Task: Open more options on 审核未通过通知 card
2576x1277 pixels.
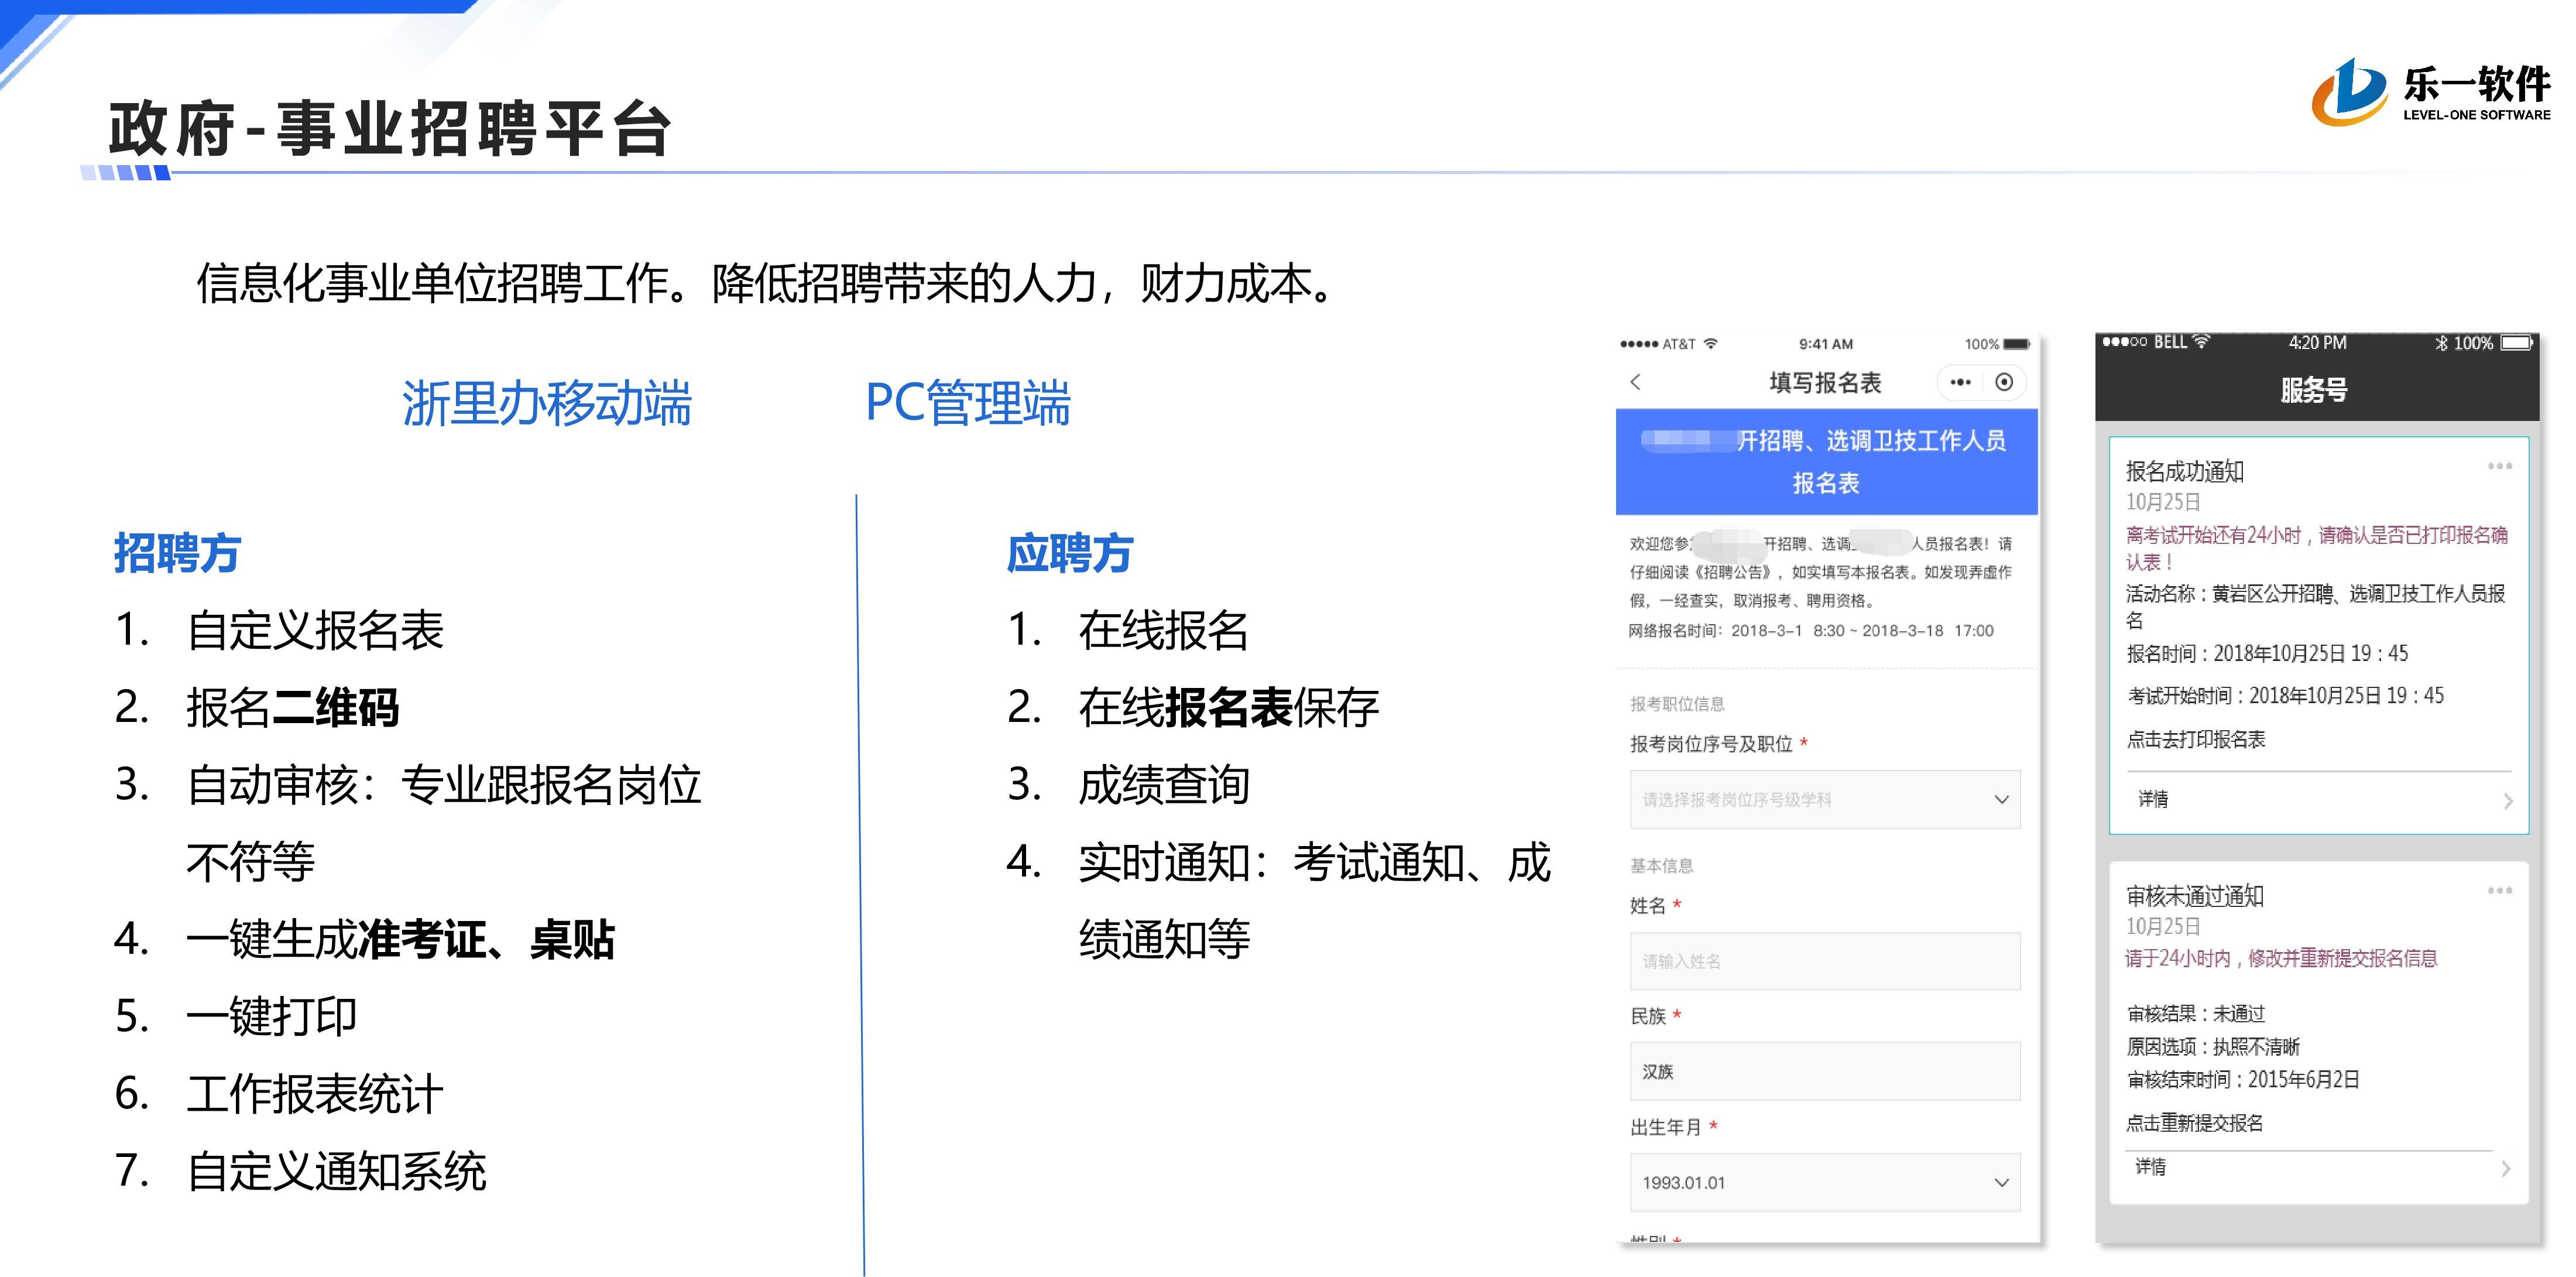Action: tap(2500, 890)
